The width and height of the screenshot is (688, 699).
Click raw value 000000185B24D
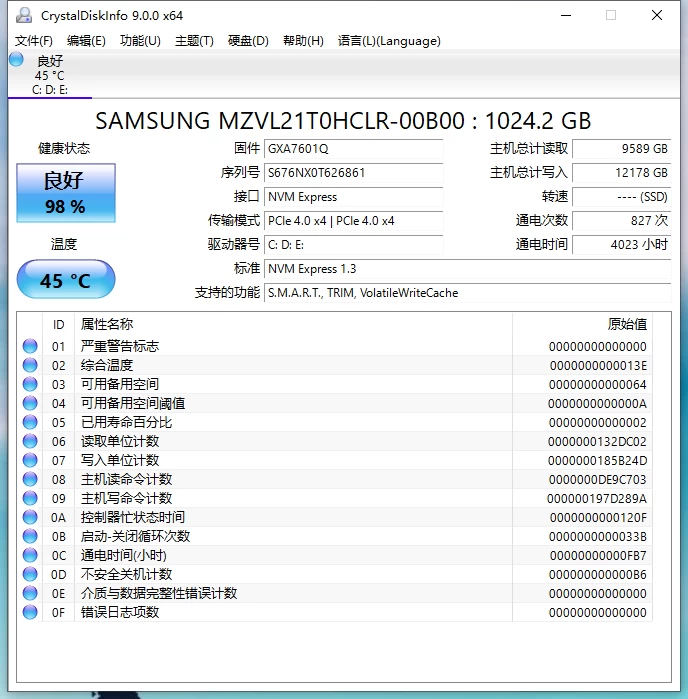click(597, 461)
